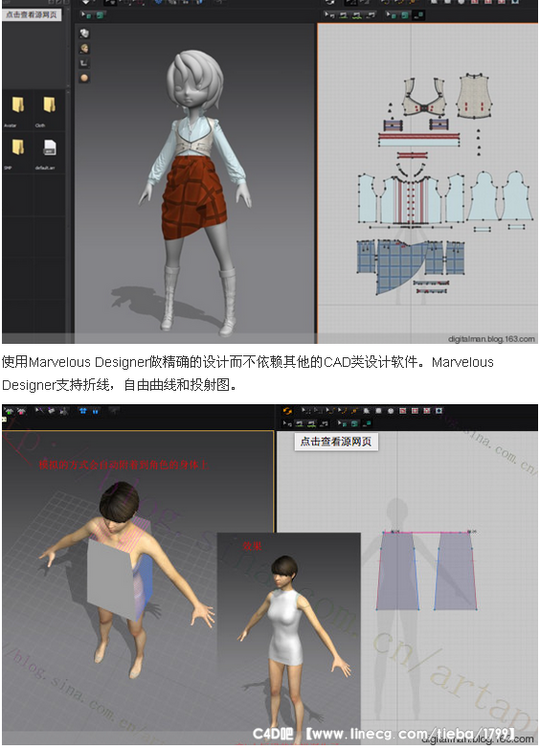Viewport: 540px width, 750px height.
Task: Select the left dress panel in the lower 2D window
Action: click(x=398, y=570)
